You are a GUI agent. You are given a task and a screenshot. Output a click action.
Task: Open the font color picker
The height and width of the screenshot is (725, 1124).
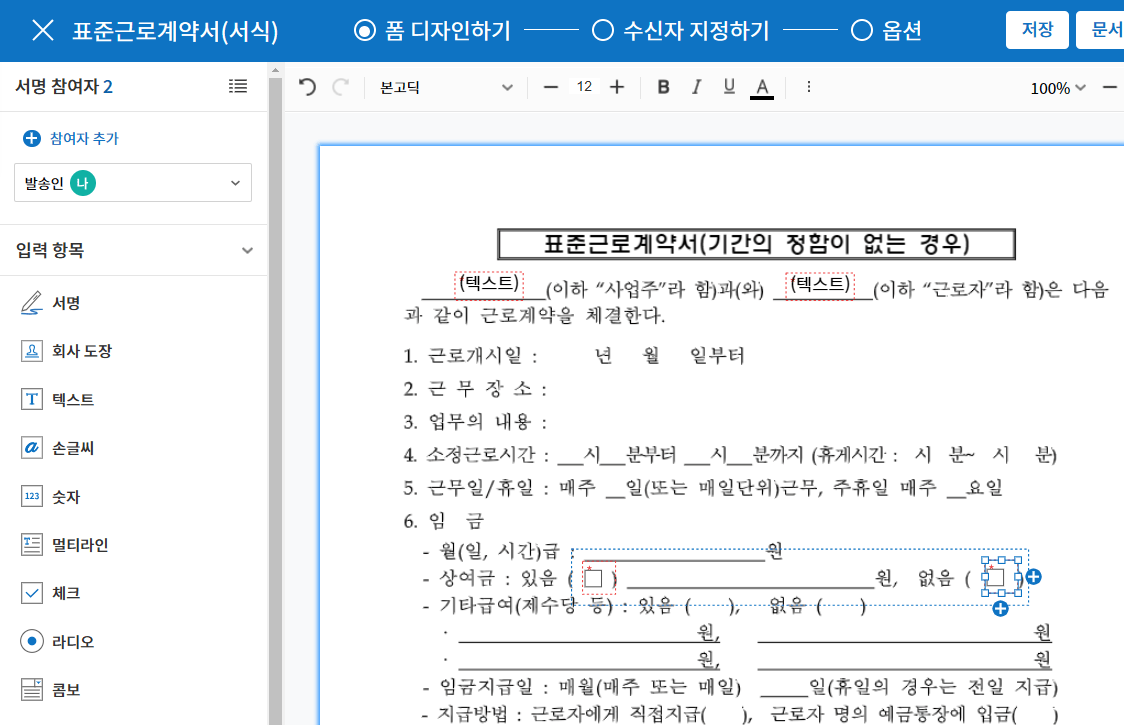click(x=762, y=87)
